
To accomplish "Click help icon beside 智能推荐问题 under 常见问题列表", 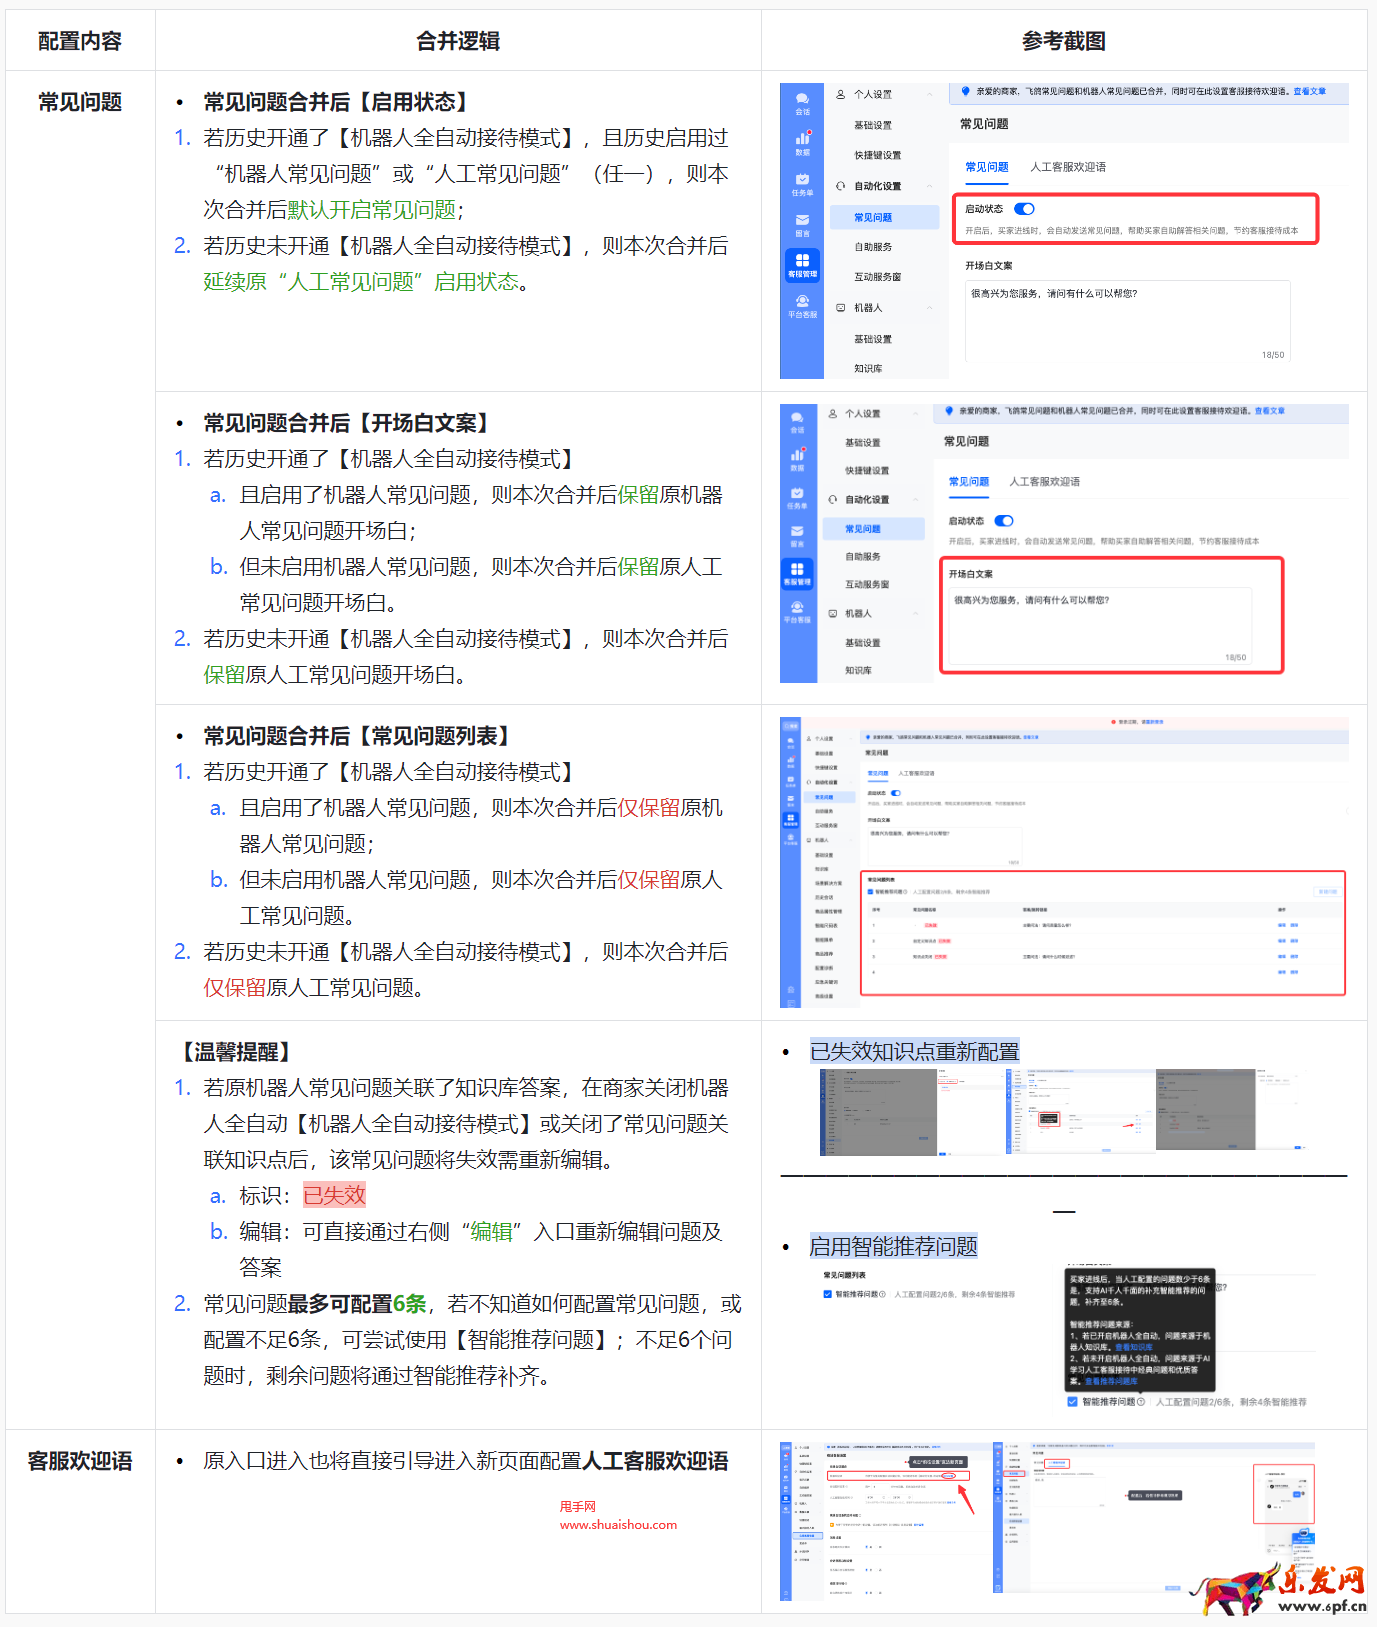I will [x=882, y=1294].
